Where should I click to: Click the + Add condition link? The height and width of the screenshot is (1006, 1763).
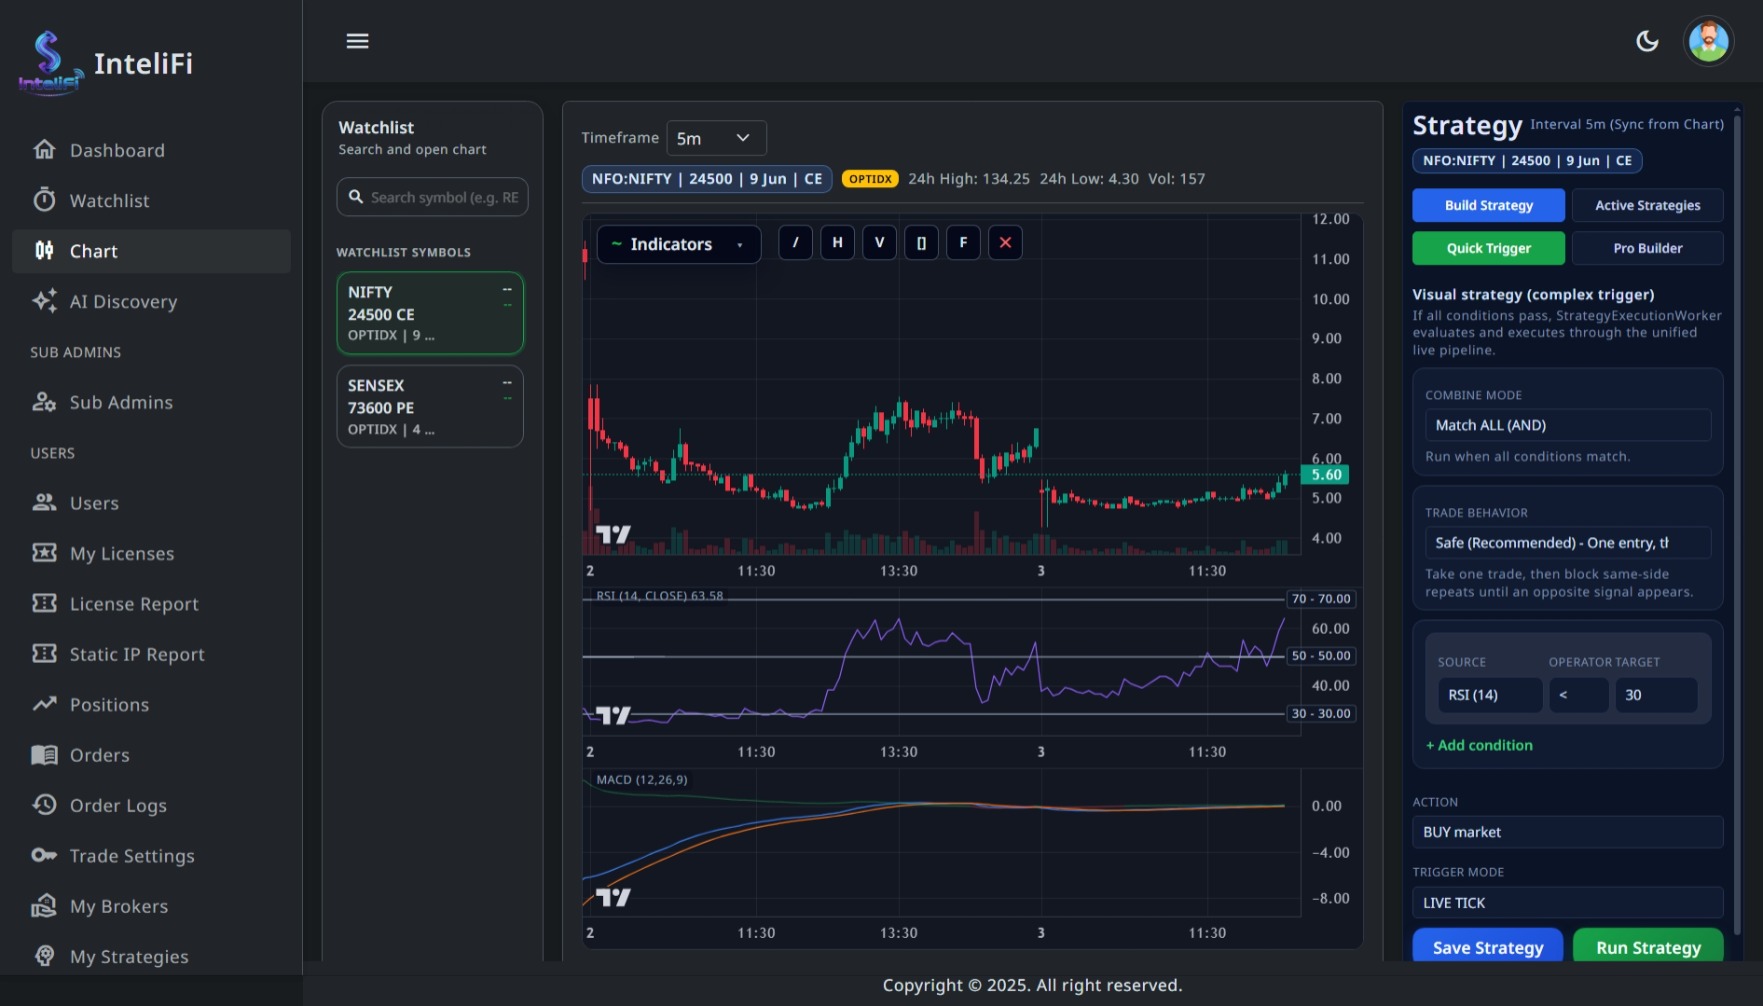click(x=1479, y=745)
